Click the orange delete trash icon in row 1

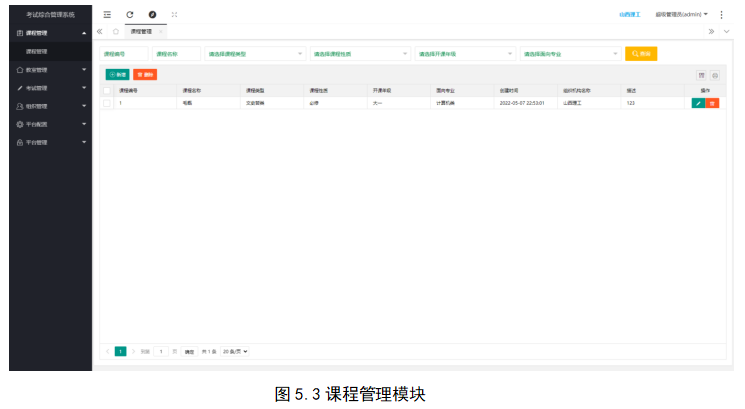tap(712, 103)
